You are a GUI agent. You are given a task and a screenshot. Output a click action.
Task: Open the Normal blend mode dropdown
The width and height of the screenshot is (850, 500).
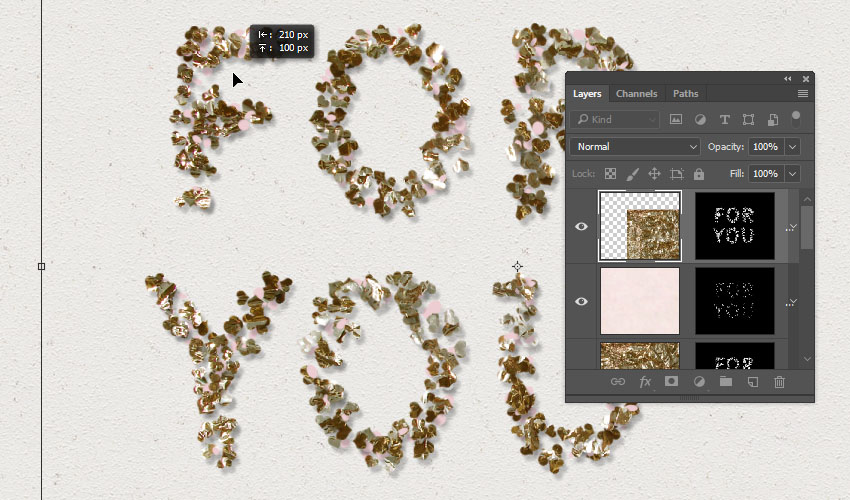pos(635,146)
